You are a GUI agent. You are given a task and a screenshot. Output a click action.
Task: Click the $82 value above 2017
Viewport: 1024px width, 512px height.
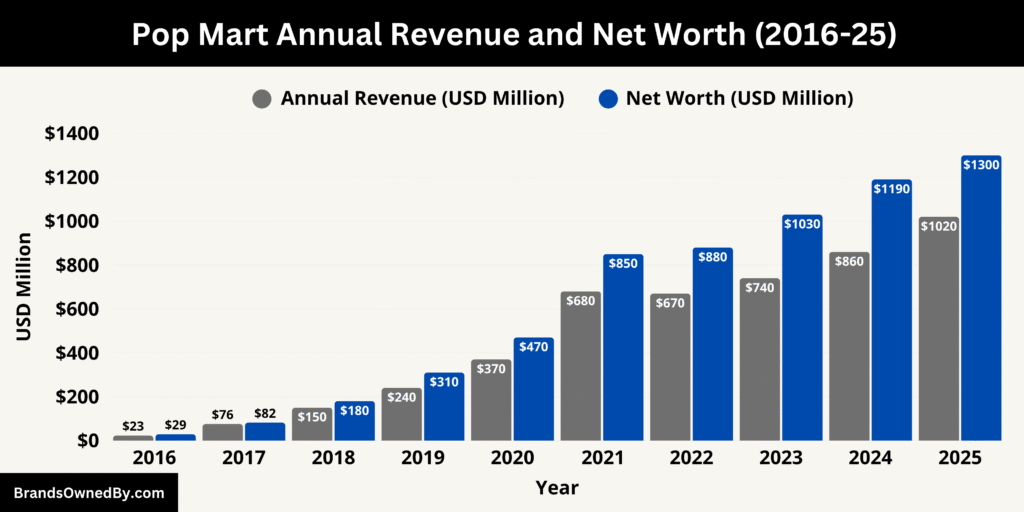pos(265,413)
